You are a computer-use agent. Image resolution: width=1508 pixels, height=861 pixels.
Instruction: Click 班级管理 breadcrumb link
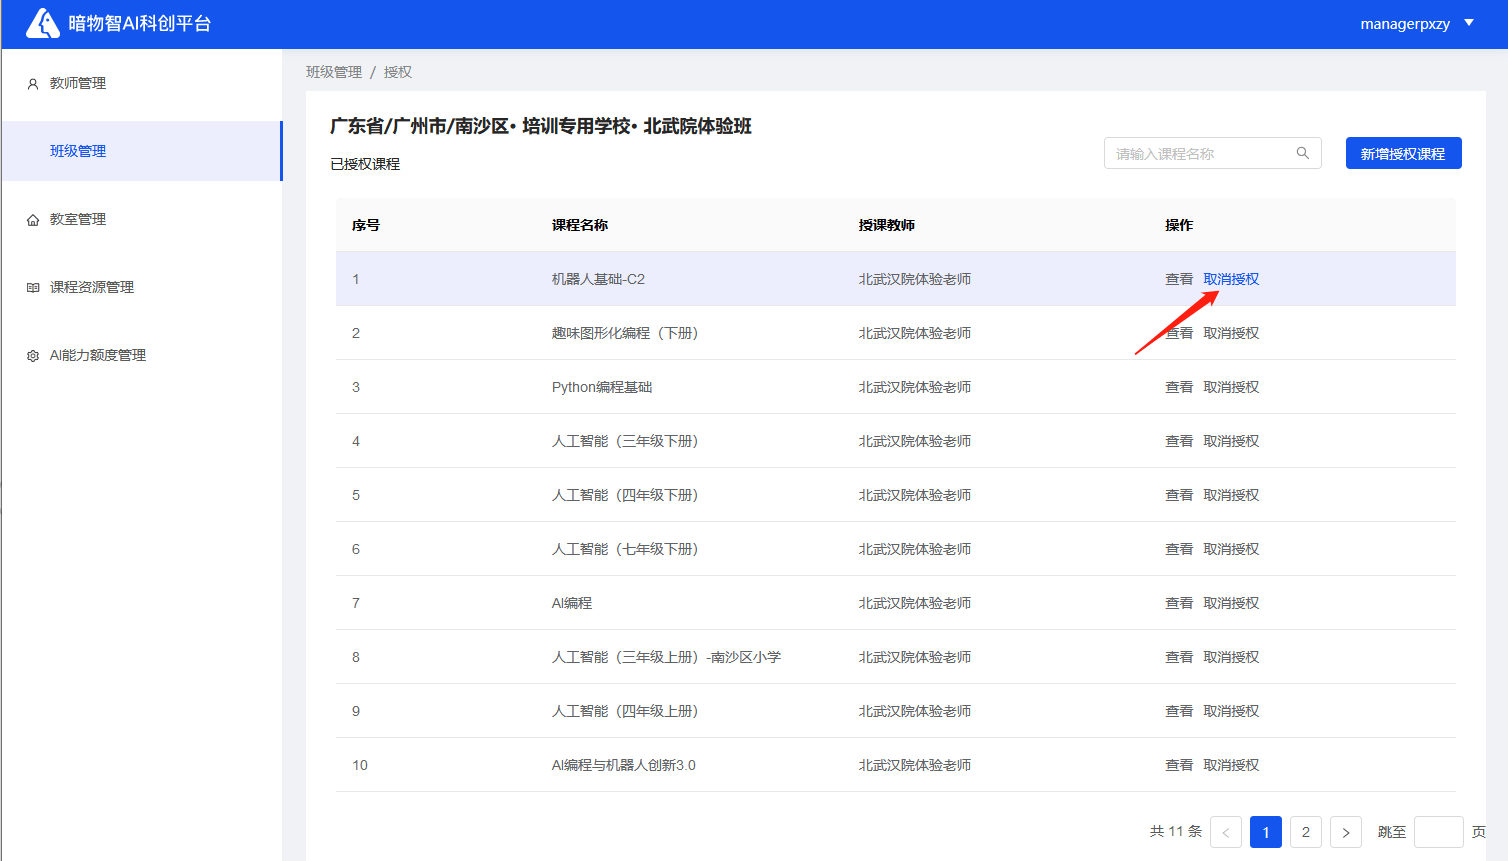tap(334, 72)
